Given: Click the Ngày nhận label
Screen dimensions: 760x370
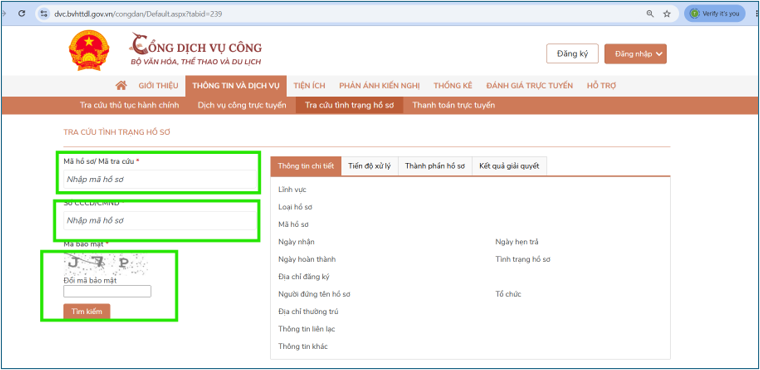Looking at the screenshot, I should (297, 242).
